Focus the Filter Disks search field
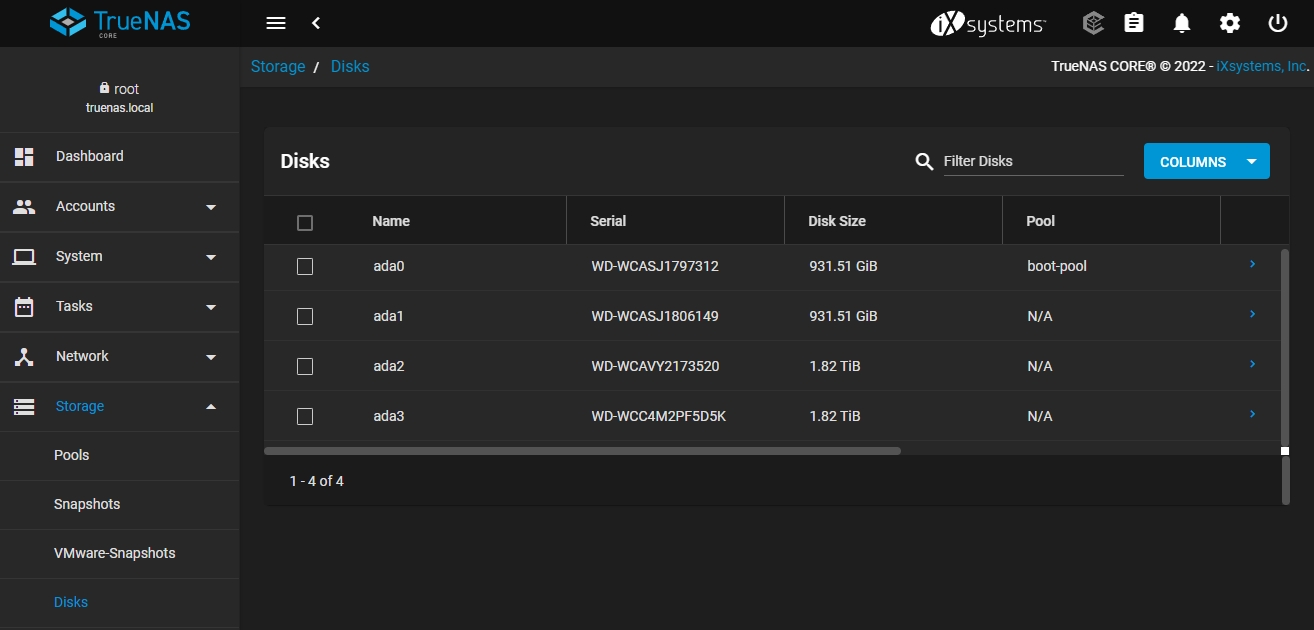The width and height of the screenshot is (1314, 630). (x=1032, y=161)
